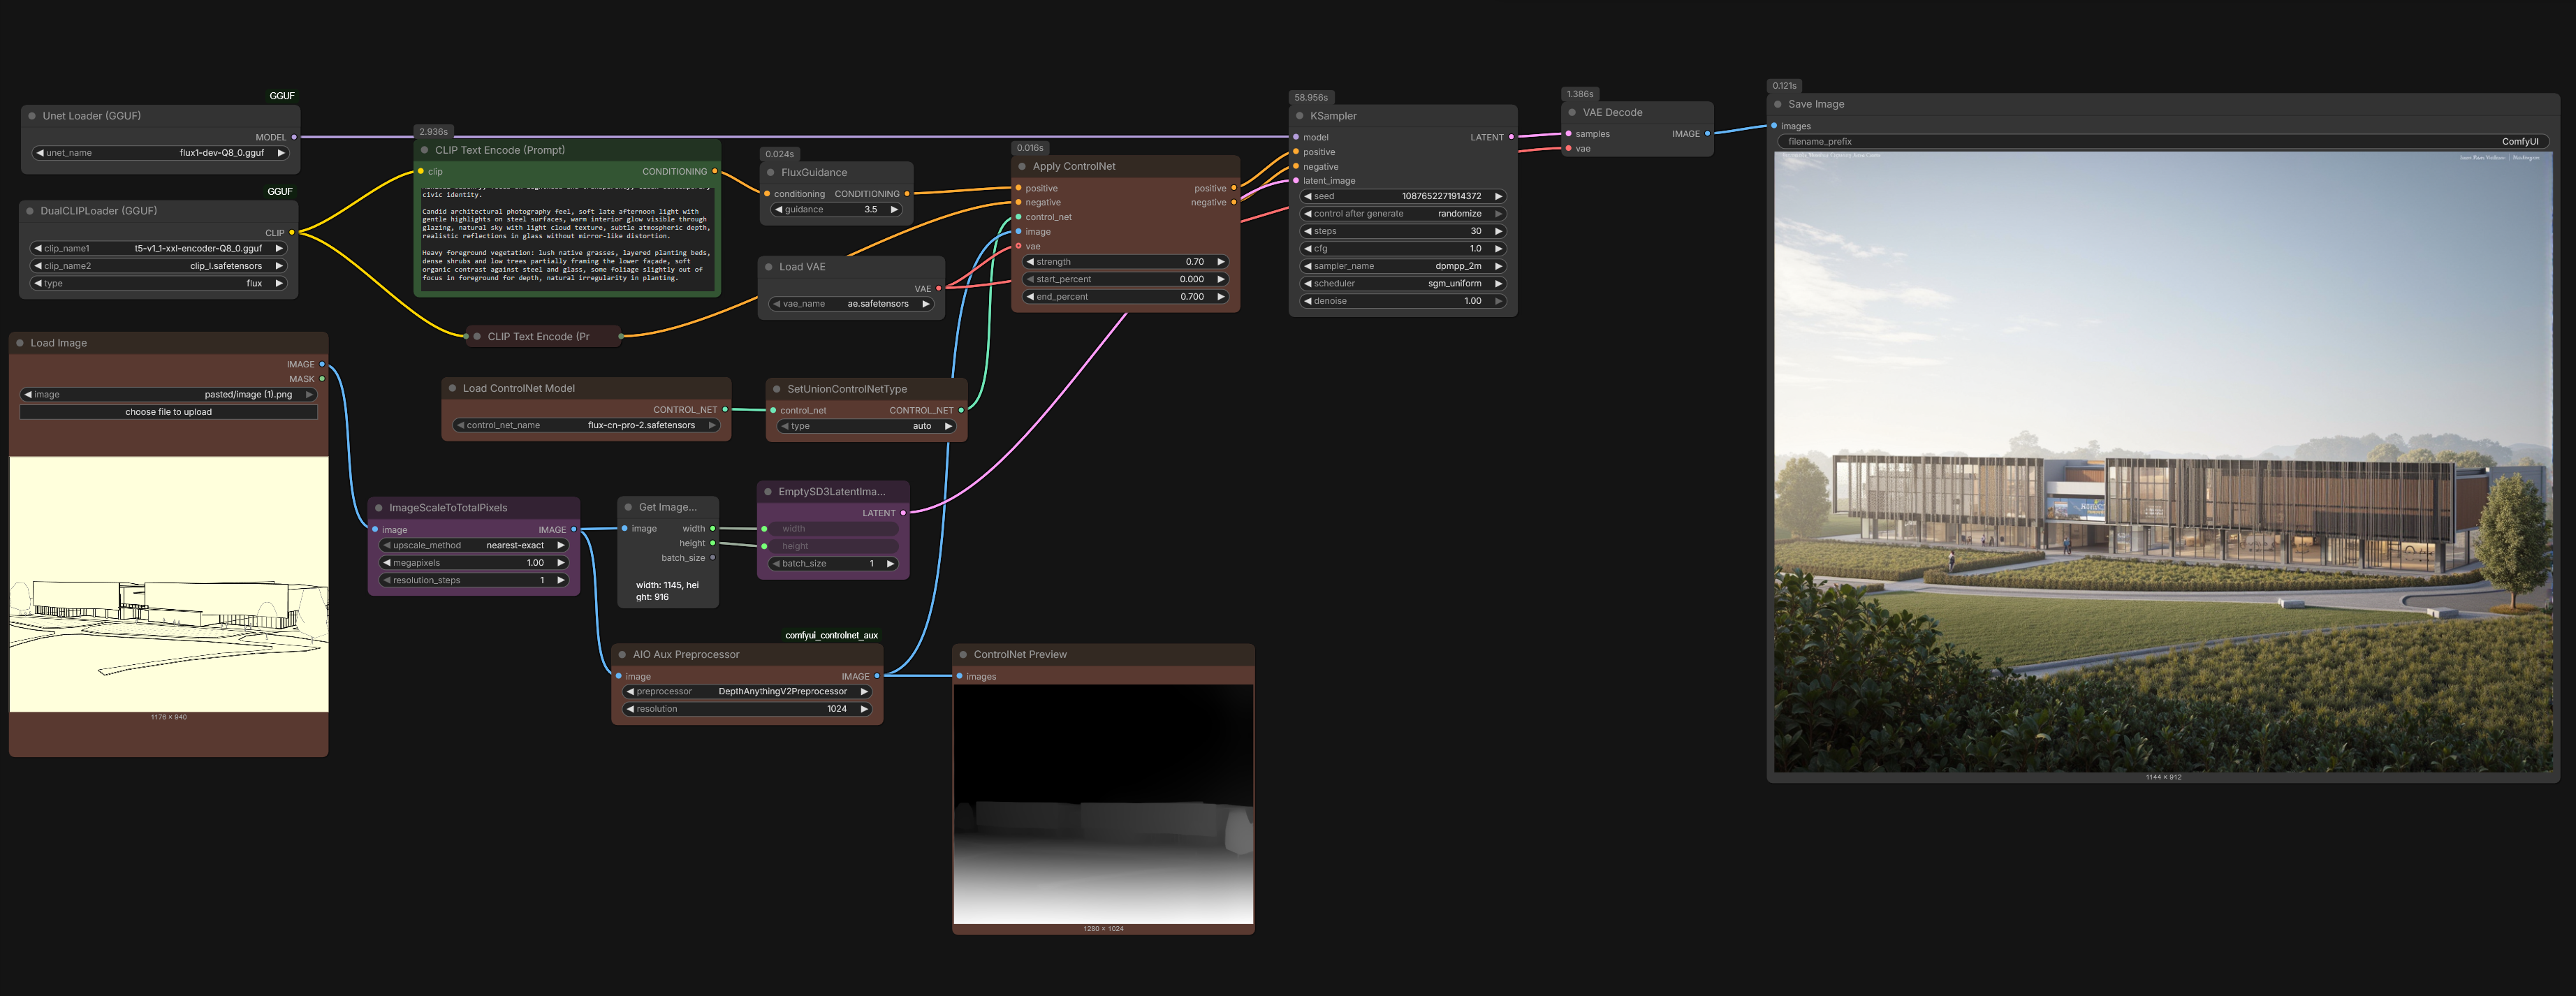Collapse the KSampler node via title dot
Viewport: 2576px width, 996px height.
[1300, 116]
